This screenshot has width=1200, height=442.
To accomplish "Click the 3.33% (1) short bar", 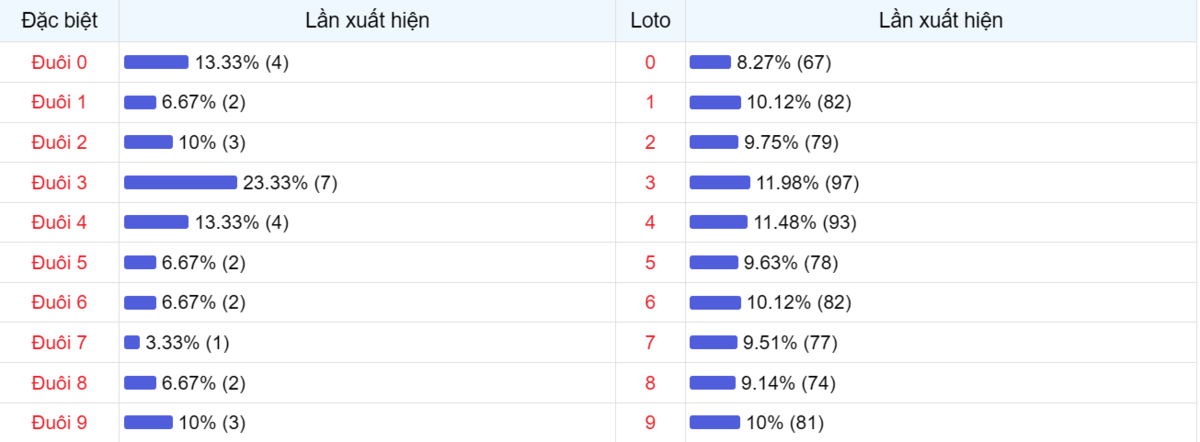I will pos(132,343).
